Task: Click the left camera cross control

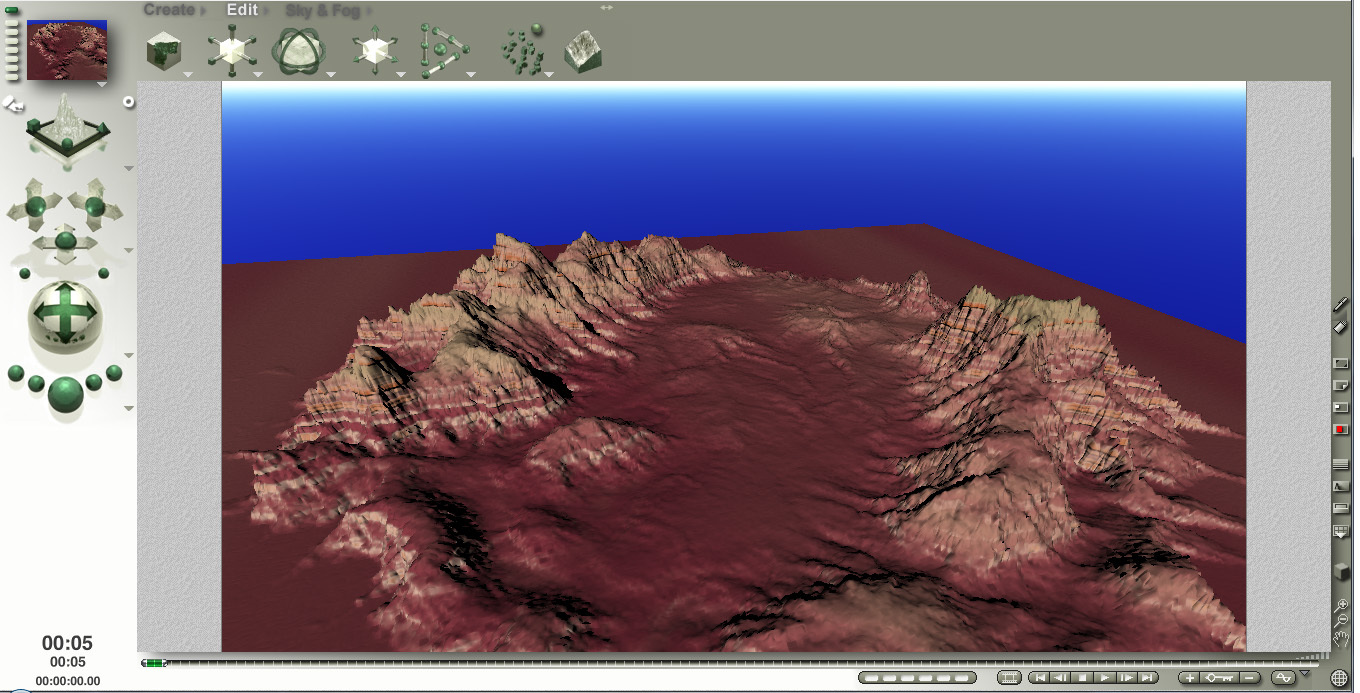Action: (35, 206)
